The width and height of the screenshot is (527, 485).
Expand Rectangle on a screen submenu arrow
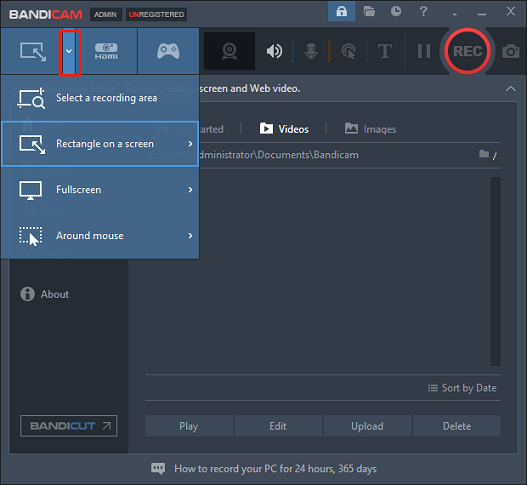point(191,144)
